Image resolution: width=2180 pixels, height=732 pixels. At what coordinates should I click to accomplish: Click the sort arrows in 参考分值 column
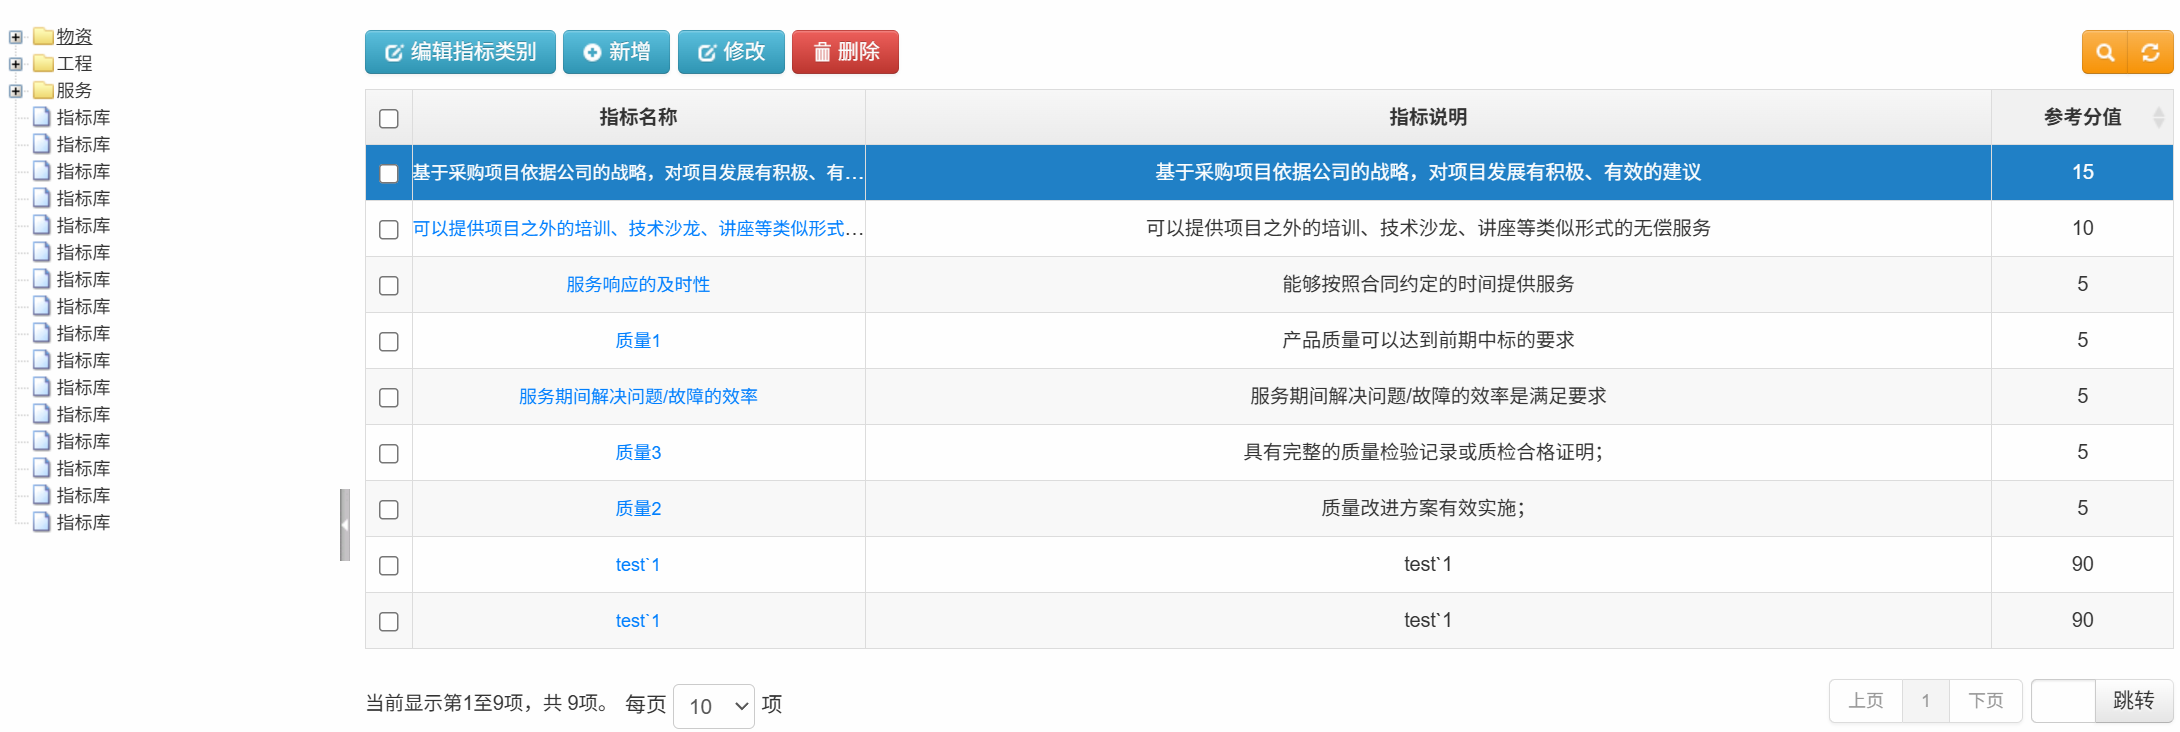(2158, 118)
